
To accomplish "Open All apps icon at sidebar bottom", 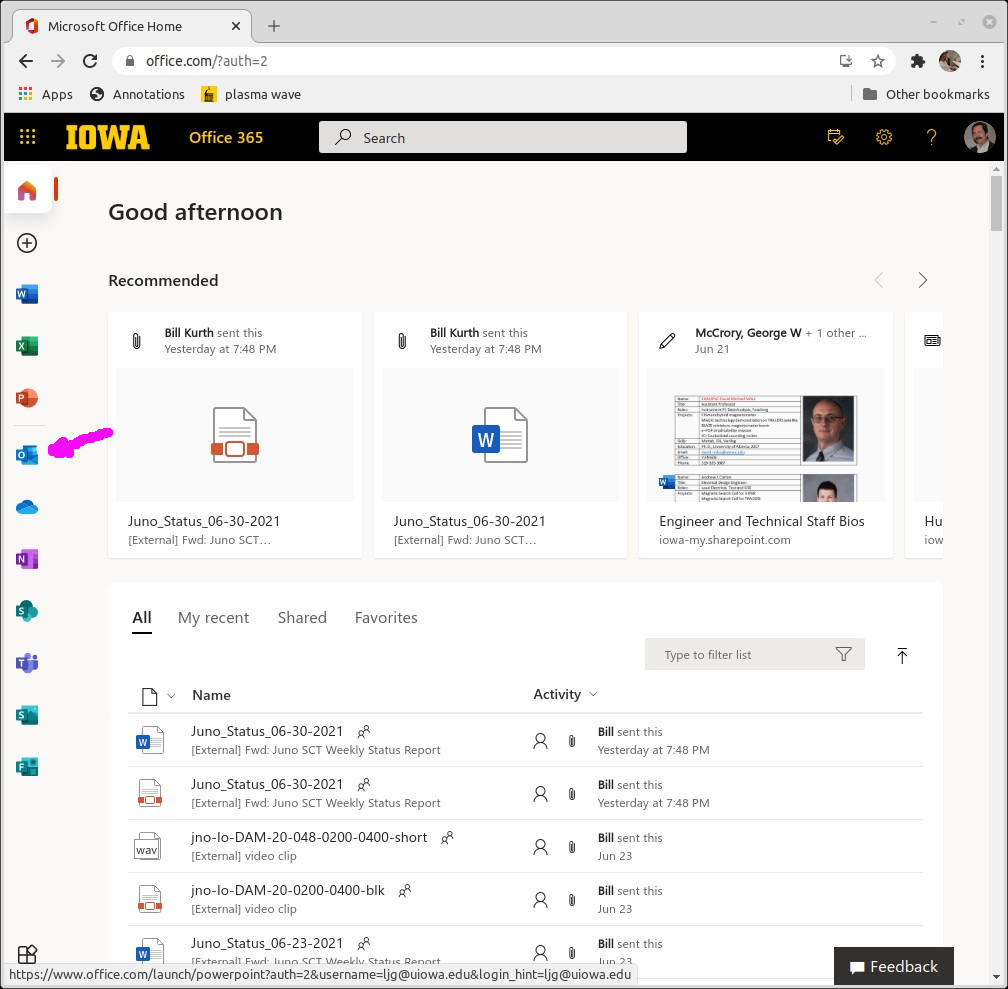I will click(27, 954).
